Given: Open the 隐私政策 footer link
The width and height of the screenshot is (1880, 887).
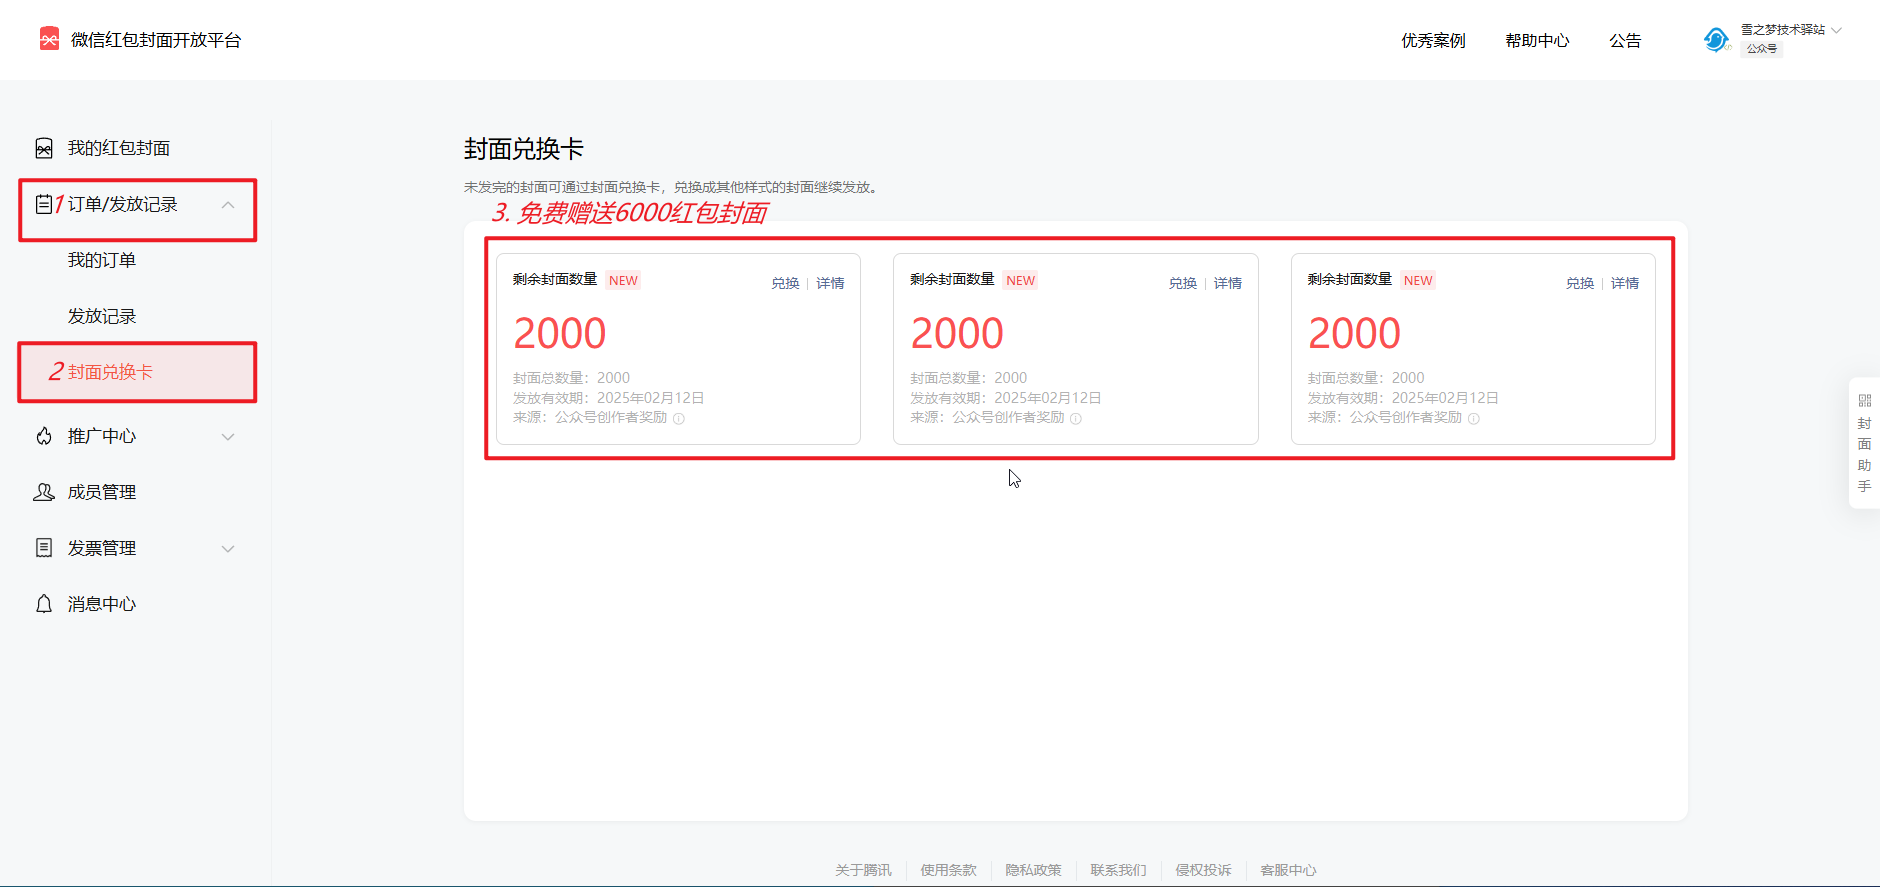Looking at the screenshot, I should point(1033,870).
